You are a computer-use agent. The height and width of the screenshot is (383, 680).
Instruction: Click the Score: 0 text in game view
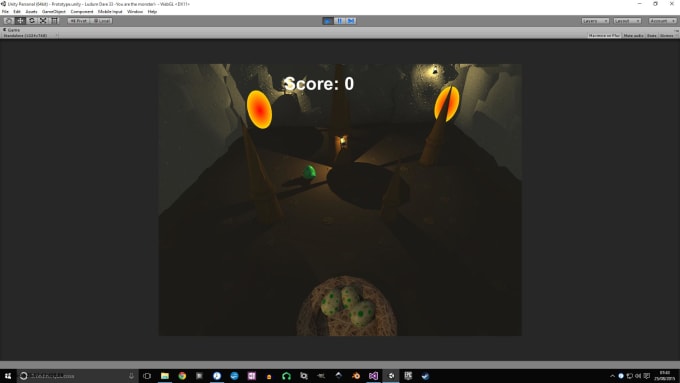(319, 84)
